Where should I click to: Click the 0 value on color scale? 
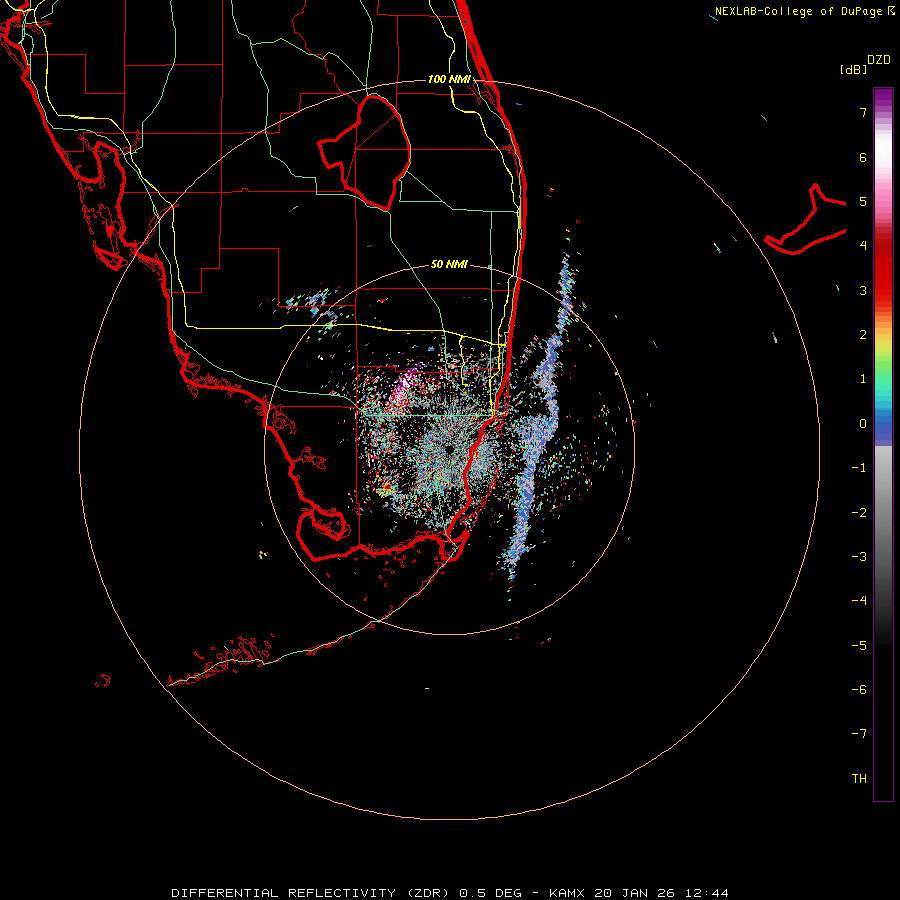(863, 424)
